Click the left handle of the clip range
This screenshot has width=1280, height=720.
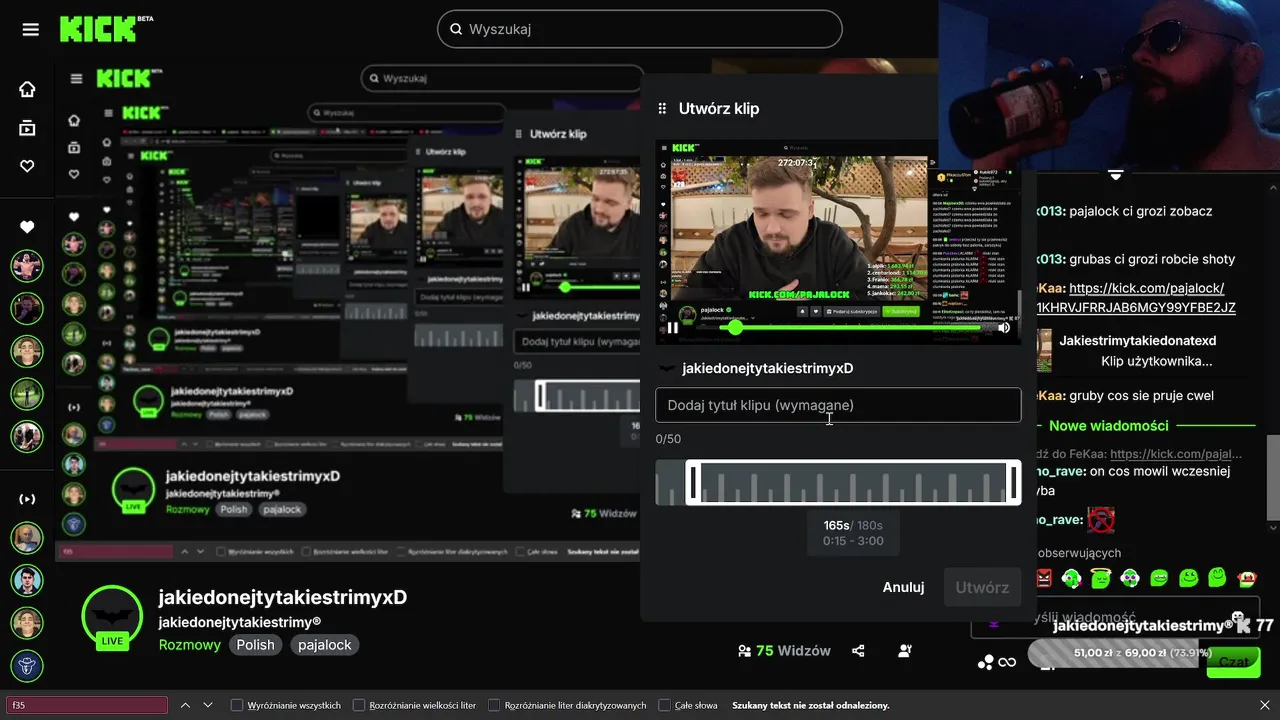point(694,482)
